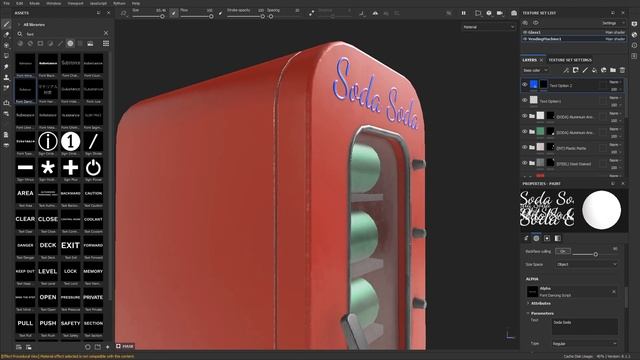Viewport: 640px width, 360px height.
Task: Open Base color channel dropdown
Action: click(536, 70)
